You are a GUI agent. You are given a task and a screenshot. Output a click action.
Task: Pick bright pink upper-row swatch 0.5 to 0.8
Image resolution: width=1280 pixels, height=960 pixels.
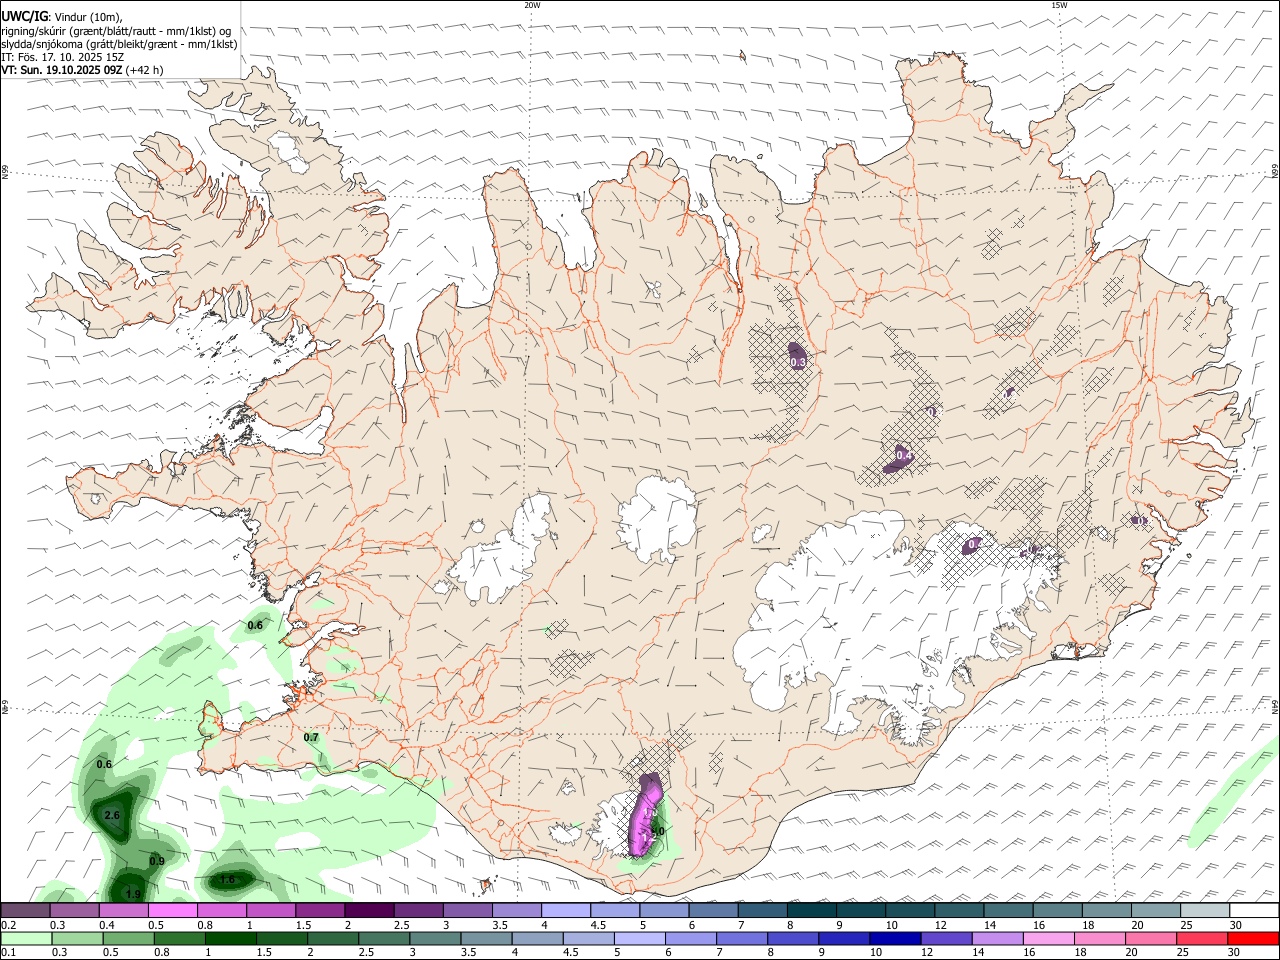tap(172, 911)
